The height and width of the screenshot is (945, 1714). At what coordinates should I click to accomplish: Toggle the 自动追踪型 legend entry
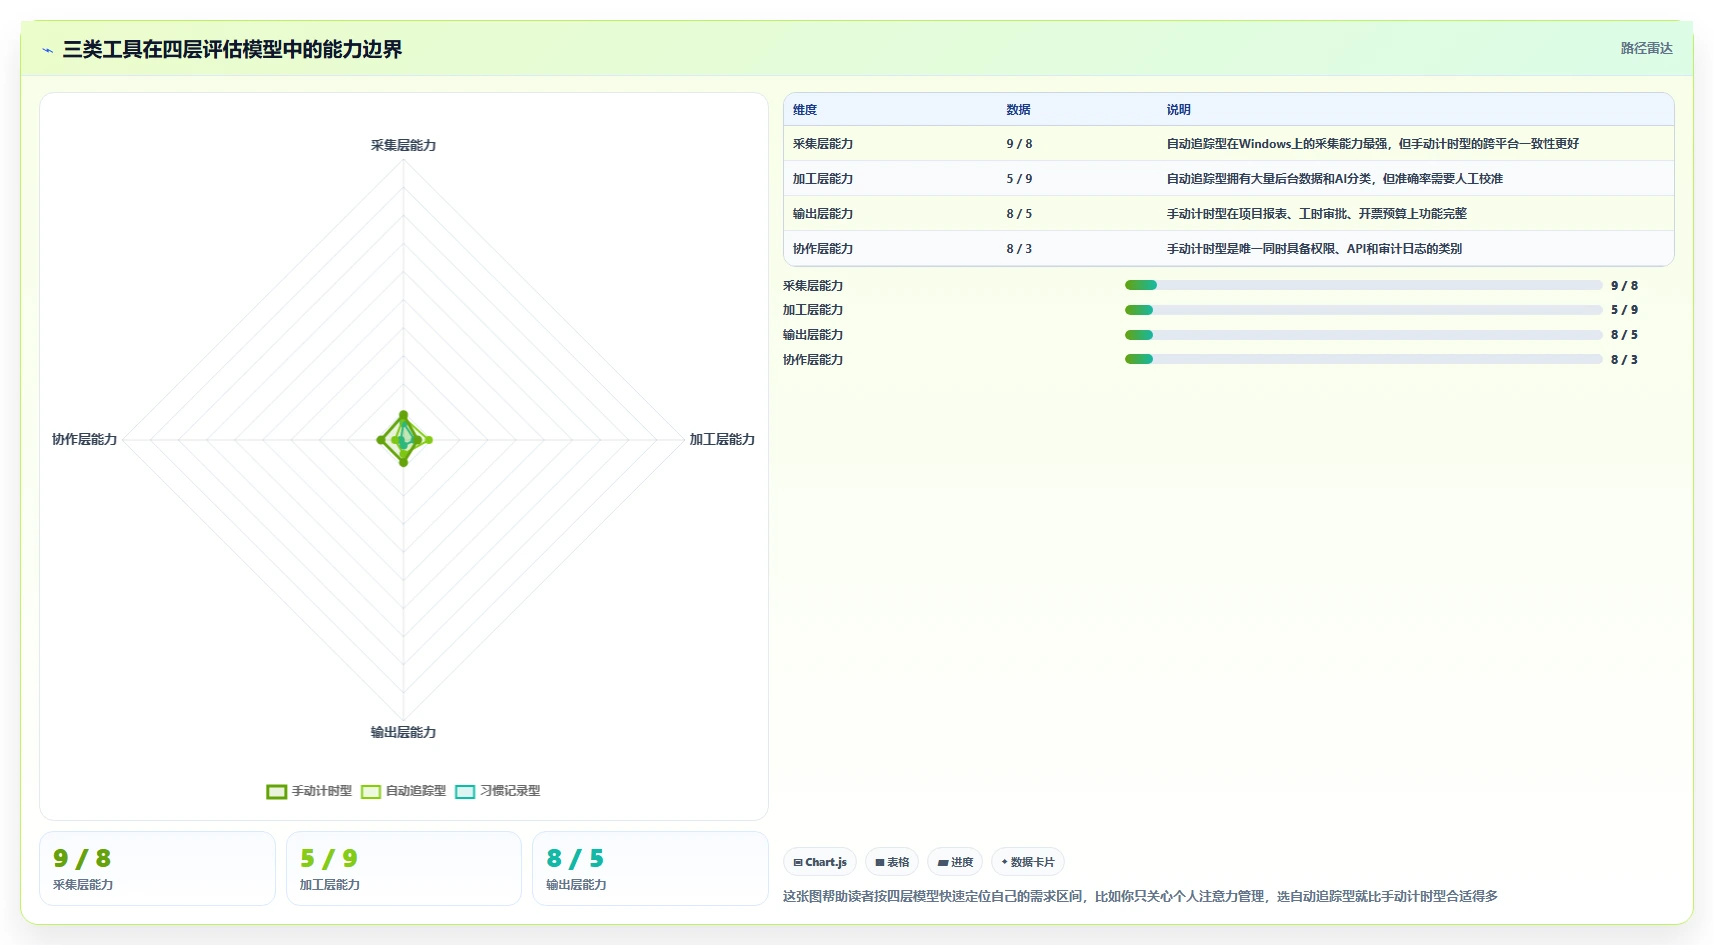pos(404,791)
